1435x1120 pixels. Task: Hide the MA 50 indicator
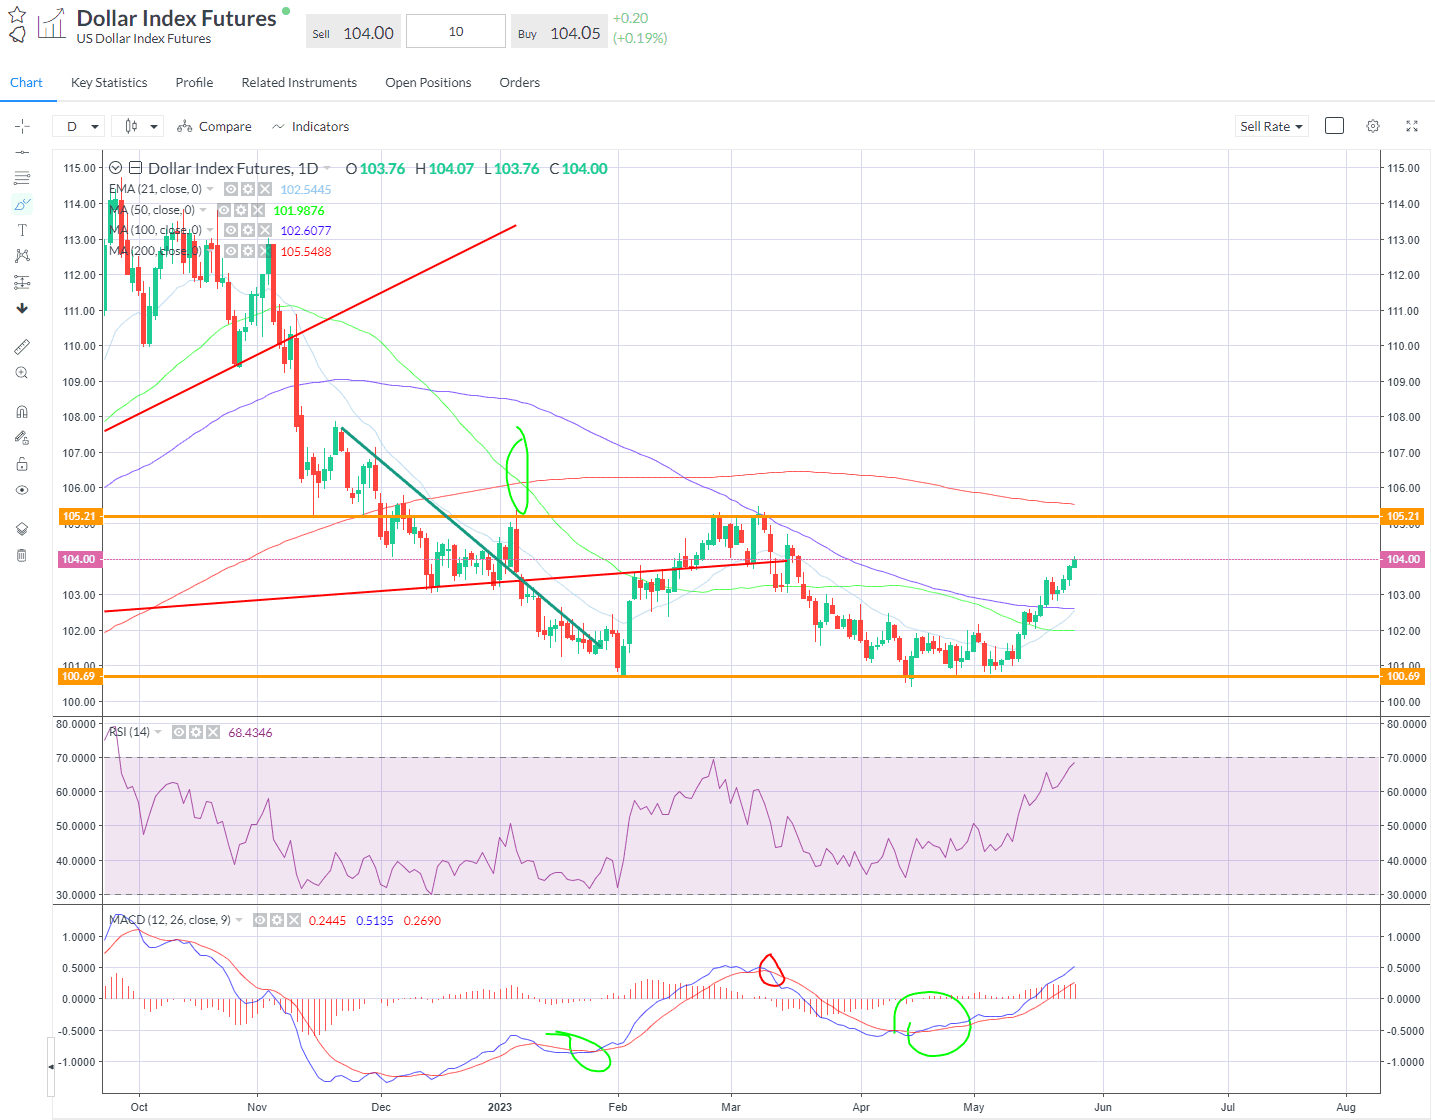224,210
